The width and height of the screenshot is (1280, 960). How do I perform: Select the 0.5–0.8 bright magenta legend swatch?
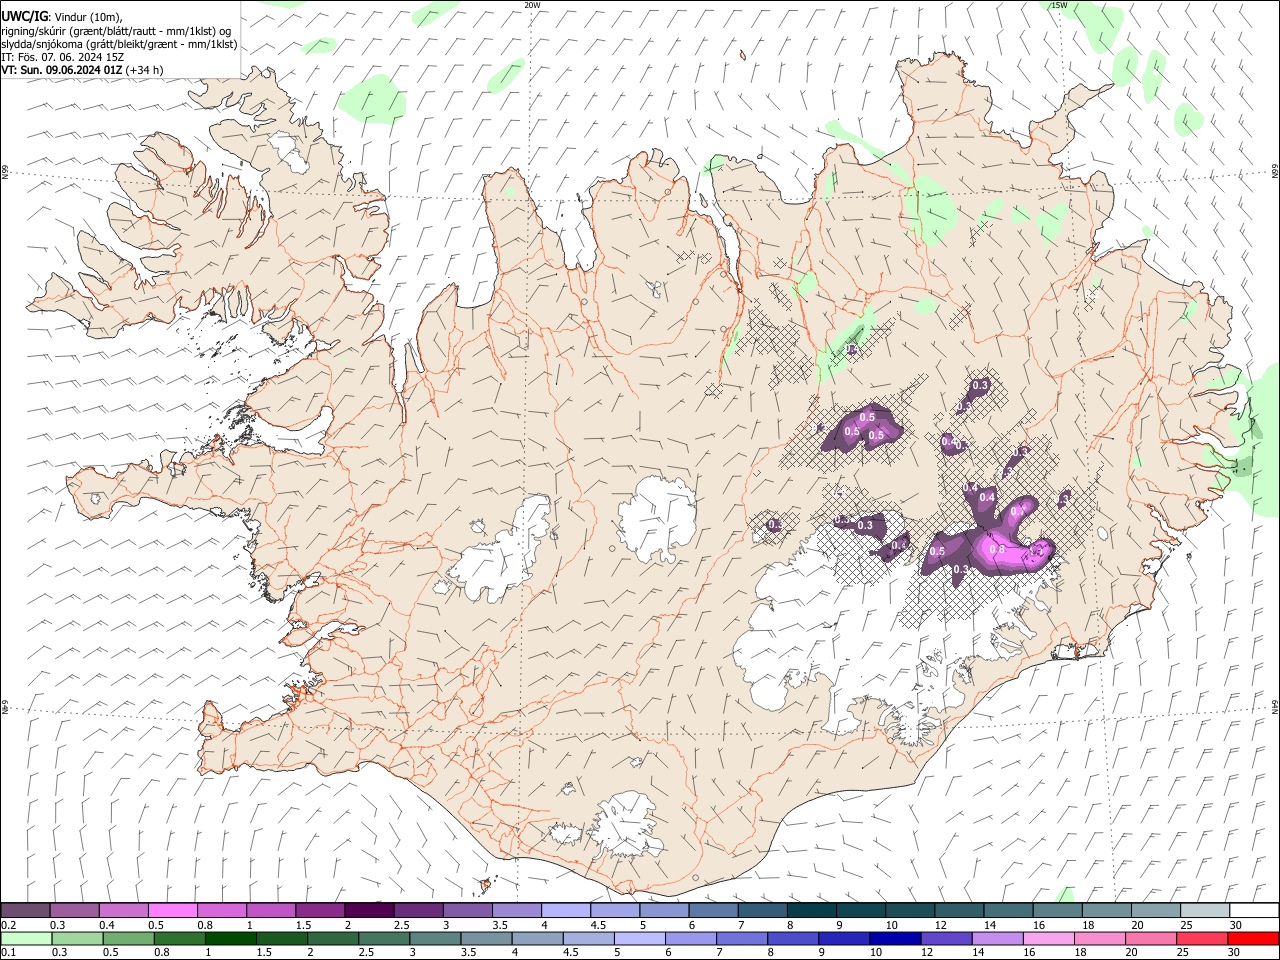(172, 911)
